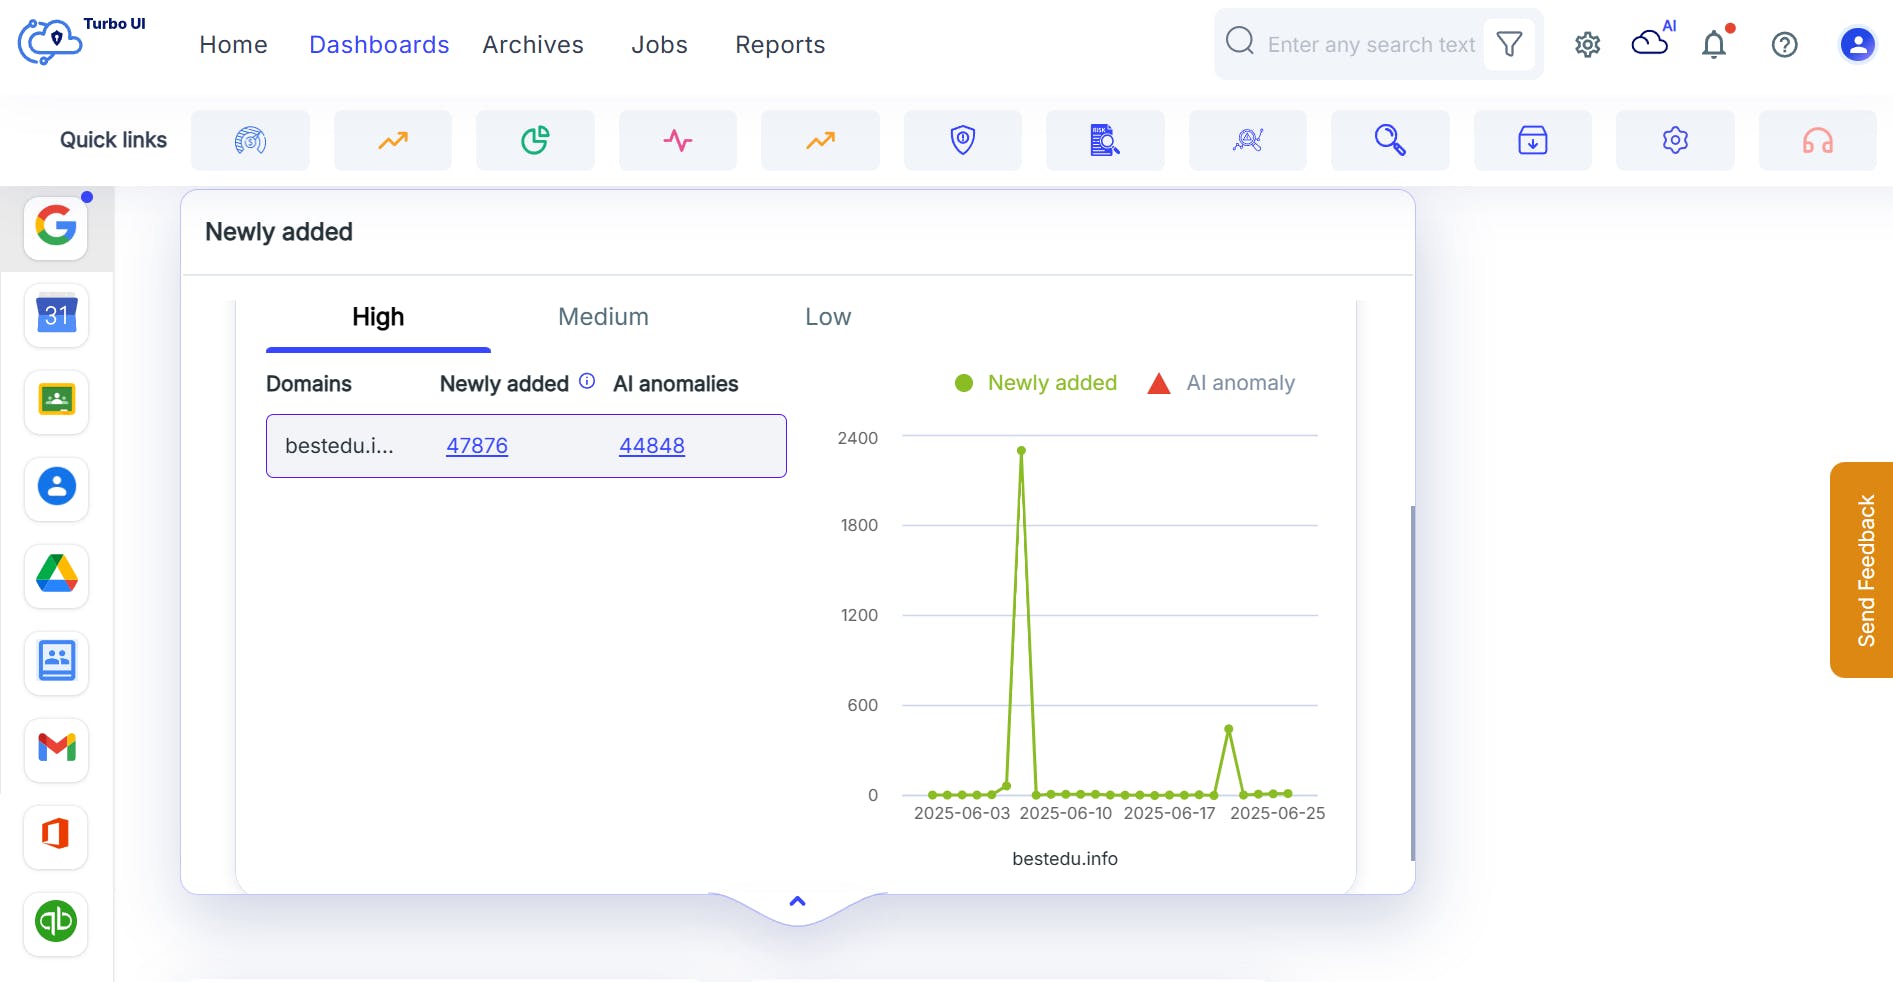Select the Google Classroom sidebar icon
1893x982 pixels.
click(x=56, y=401)
